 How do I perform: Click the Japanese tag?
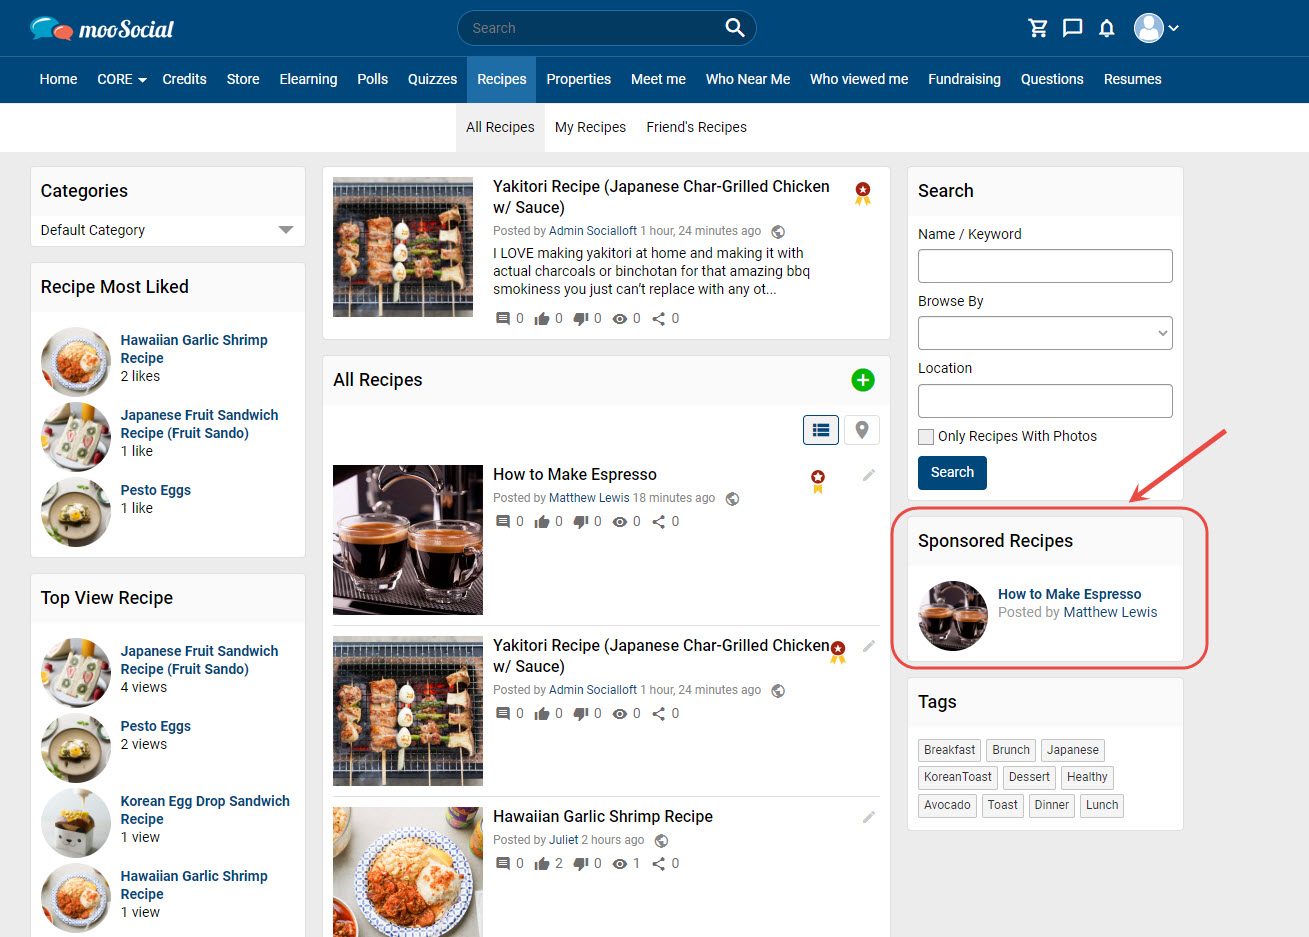[1073, 750]
